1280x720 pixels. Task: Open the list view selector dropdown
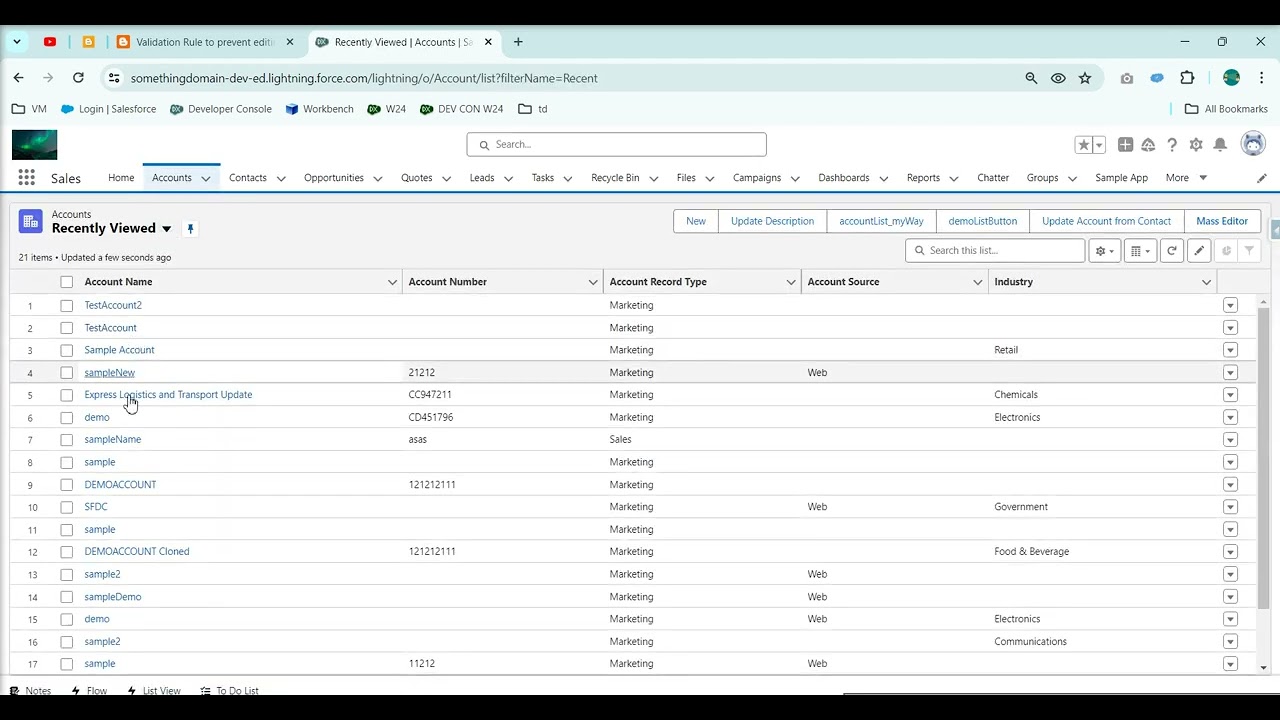(166, 229)
